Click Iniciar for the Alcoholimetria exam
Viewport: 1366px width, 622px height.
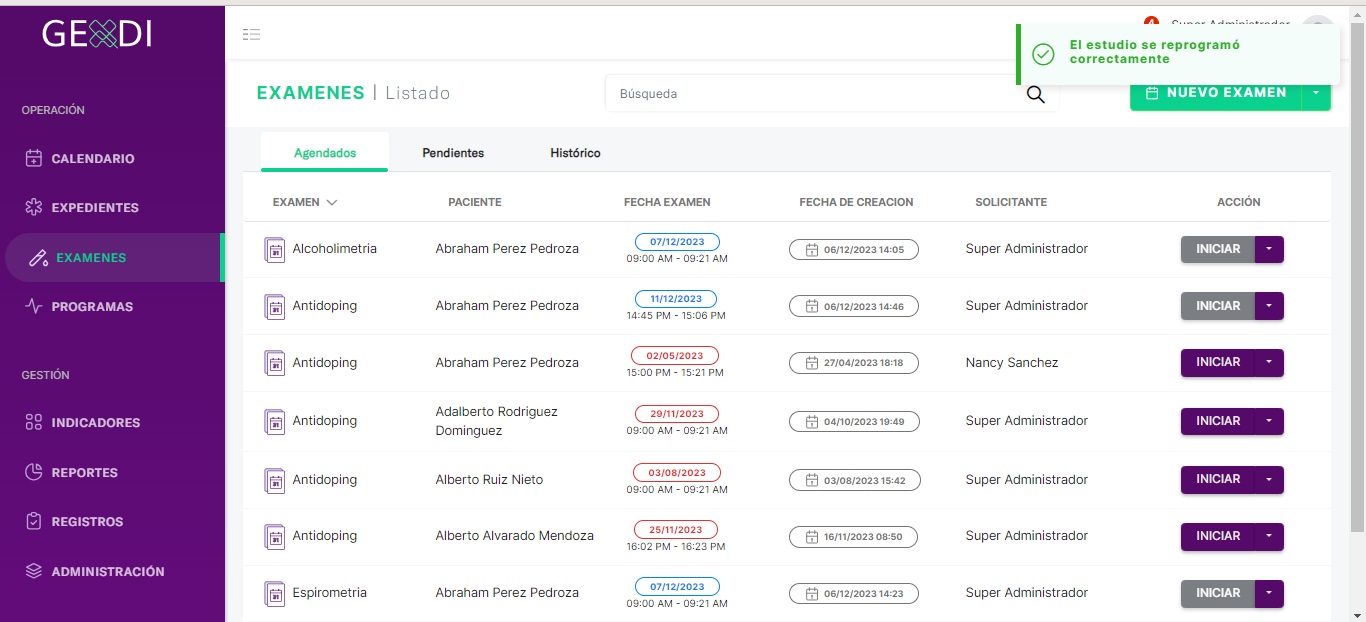point(1218,249)
